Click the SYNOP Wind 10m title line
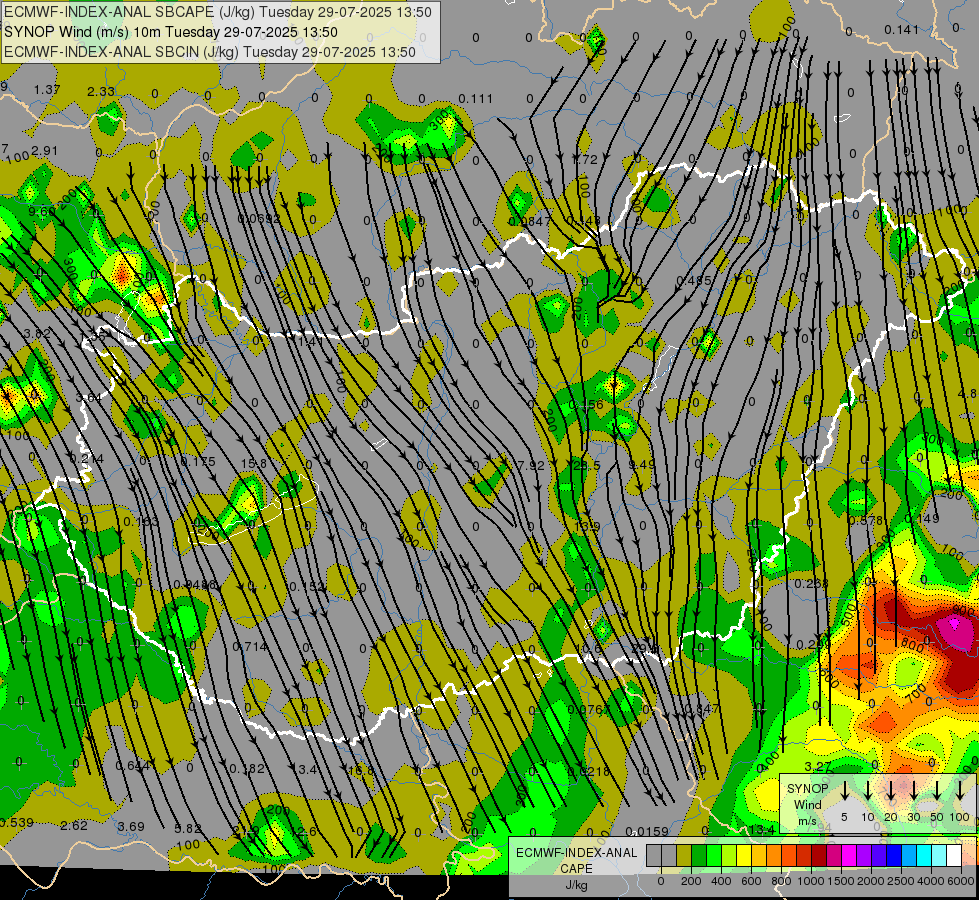The height and width of the screenshot is (900, 979). [170, 32]
